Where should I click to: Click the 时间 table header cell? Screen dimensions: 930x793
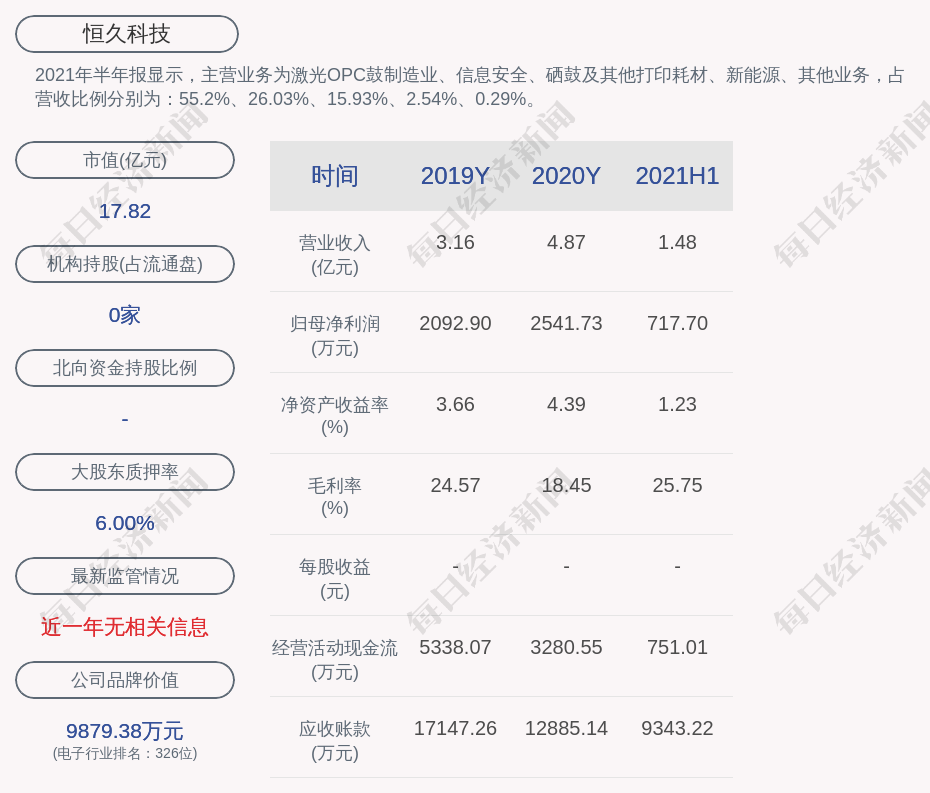click(x=335, y=176)
